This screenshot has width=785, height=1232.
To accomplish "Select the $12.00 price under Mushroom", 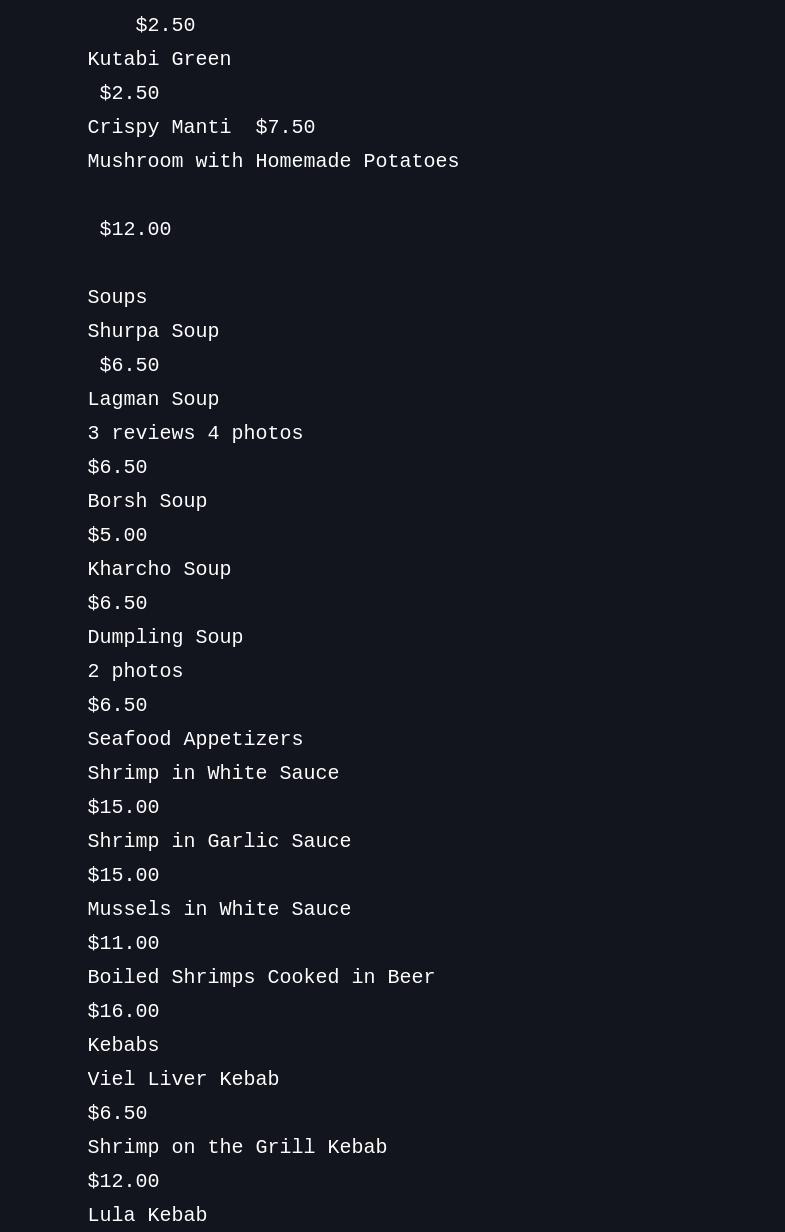I will 135,230.
